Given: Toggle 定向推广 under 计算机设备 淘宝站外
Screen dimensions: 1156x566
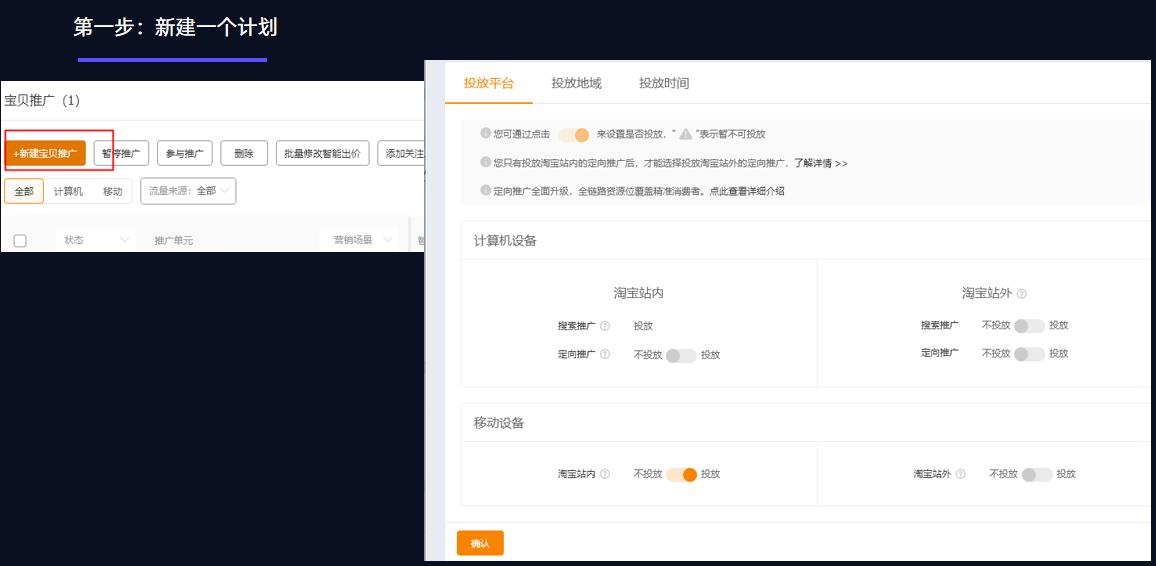Looking at the screenshot, I should point(1029,354).
